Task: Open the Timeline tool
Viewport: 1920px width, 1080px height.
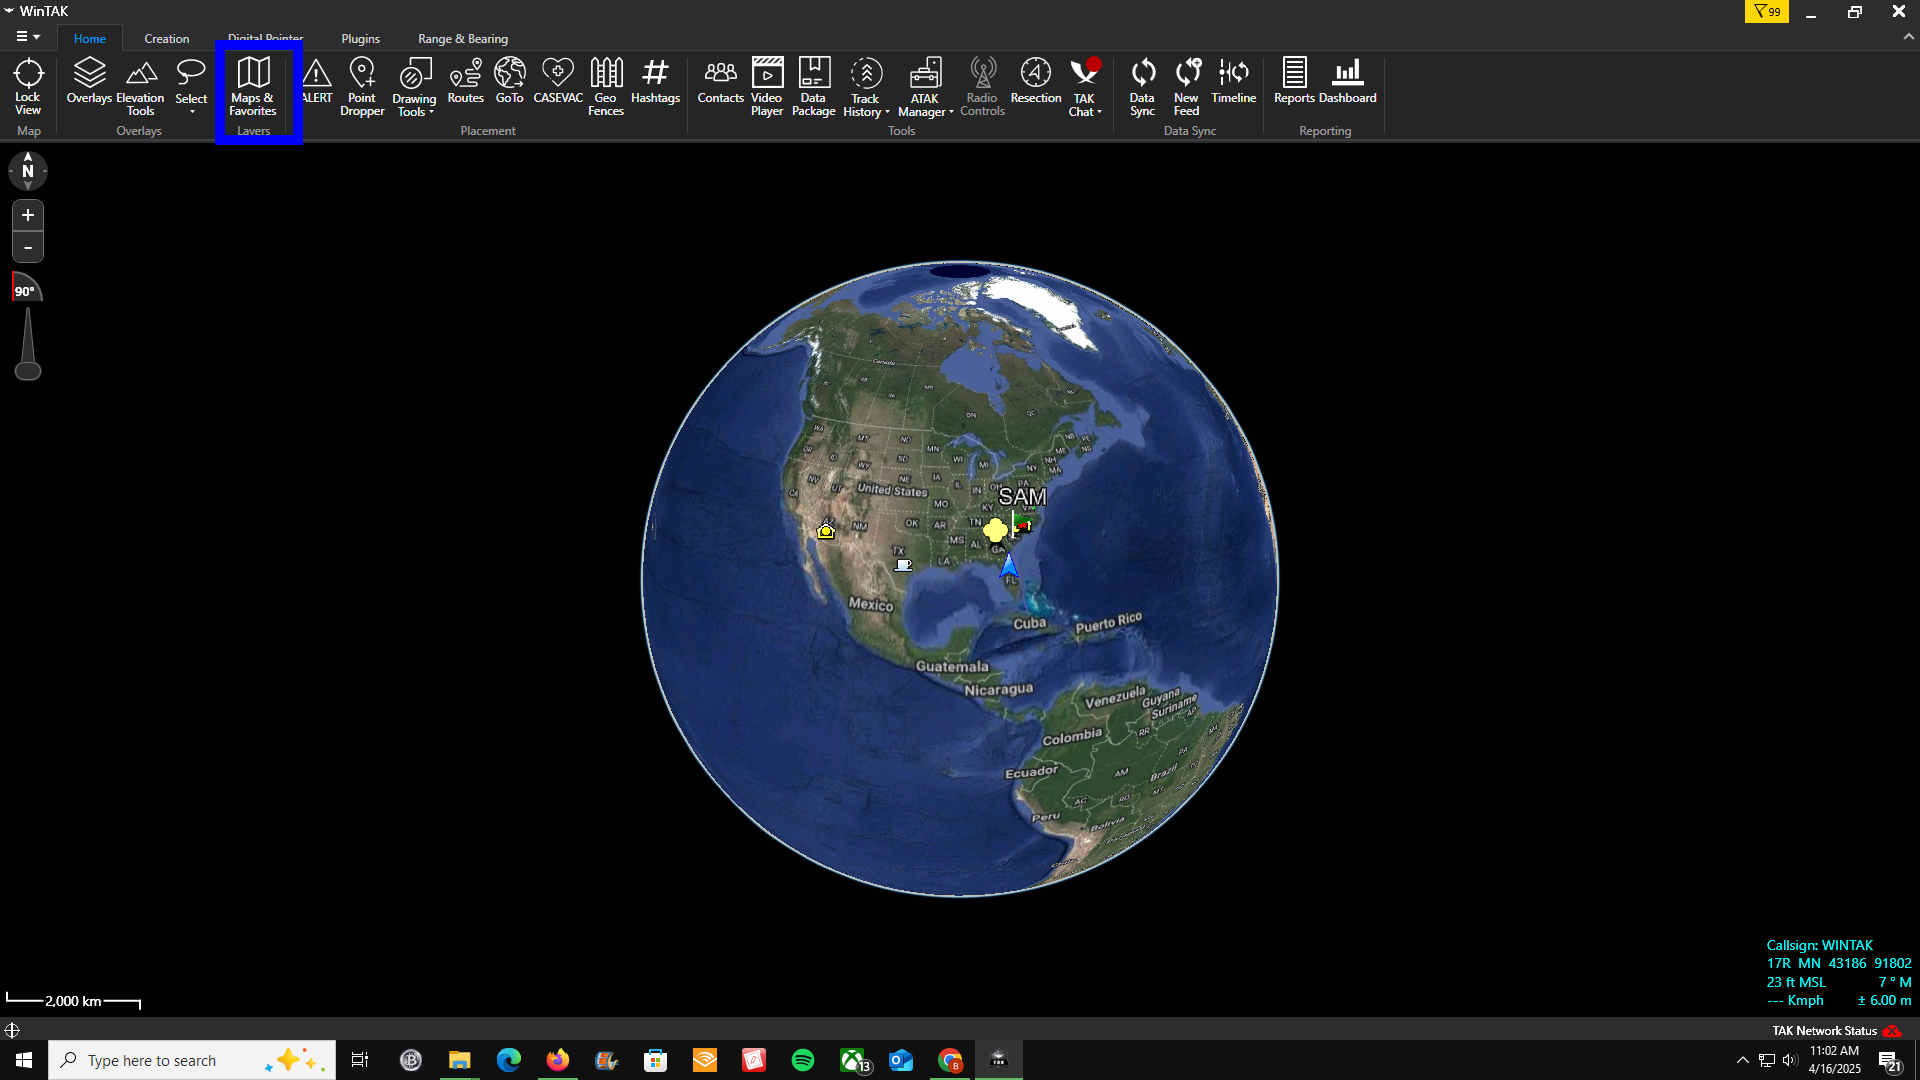Action: (1234, 80)
